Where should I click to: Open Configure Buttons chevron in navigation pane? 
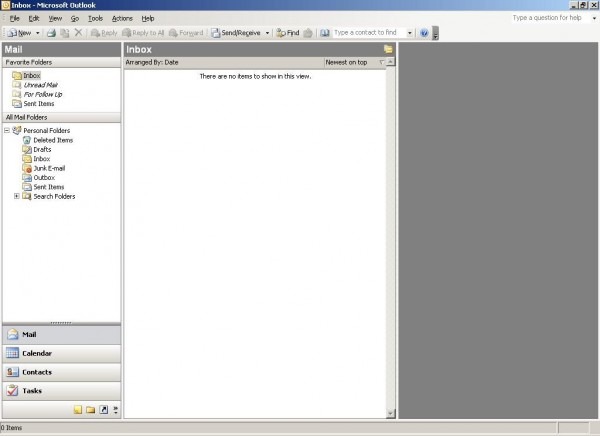116,410
